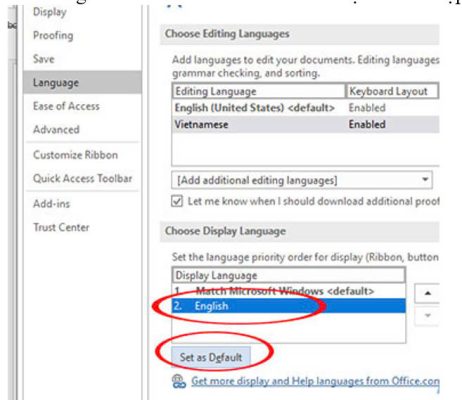Click the globe icon beside Office.com link
The width and height of the screenshot is (462, 400).
pyautogui.click(x=179, y=381)
